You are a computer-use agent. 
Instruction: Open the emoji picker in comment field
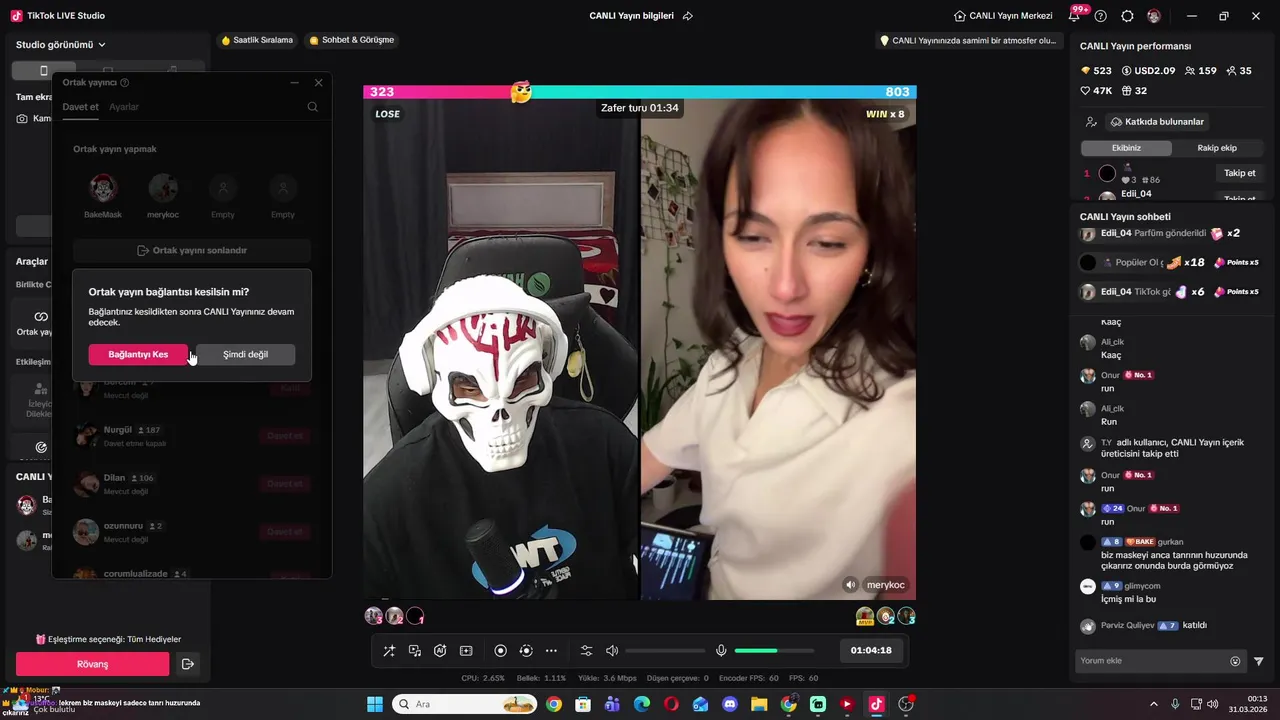[1235, 661]
